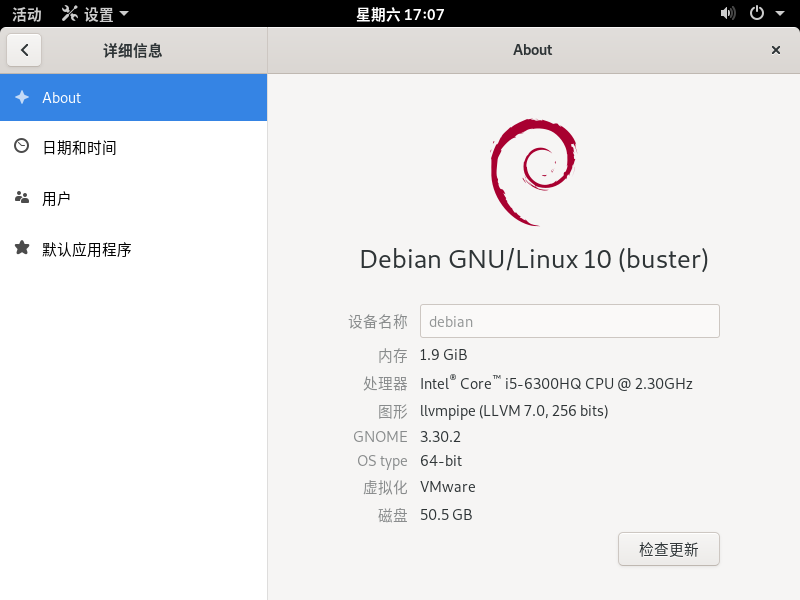Open 日期和时间 settings panel
Image resolution: width=800 pixels, height=600 pixels.
pyautogui.click(x=133, y=147)
